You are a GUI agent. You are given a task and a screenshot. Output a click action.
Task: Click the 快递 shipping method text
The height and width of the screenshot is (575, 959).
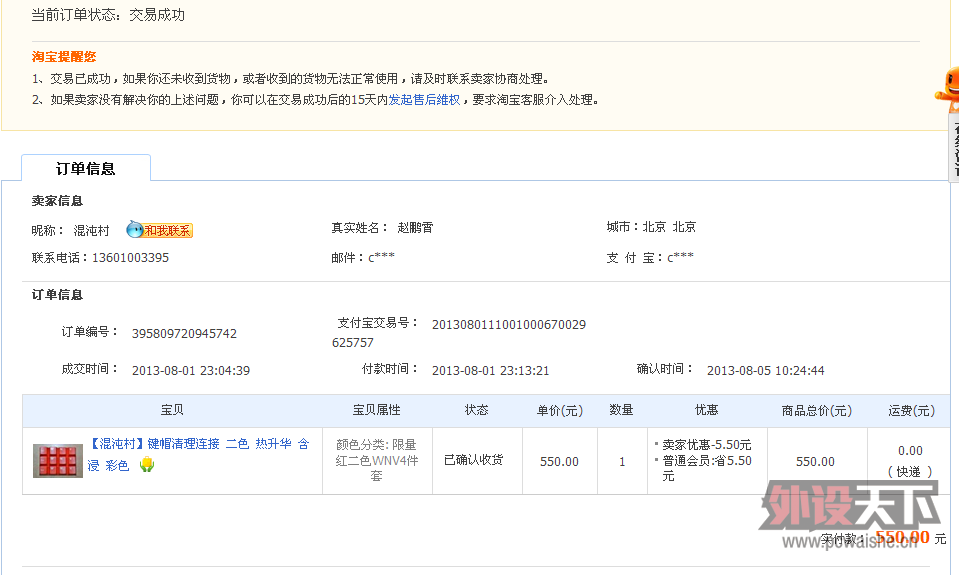click(x=910, y=471)
